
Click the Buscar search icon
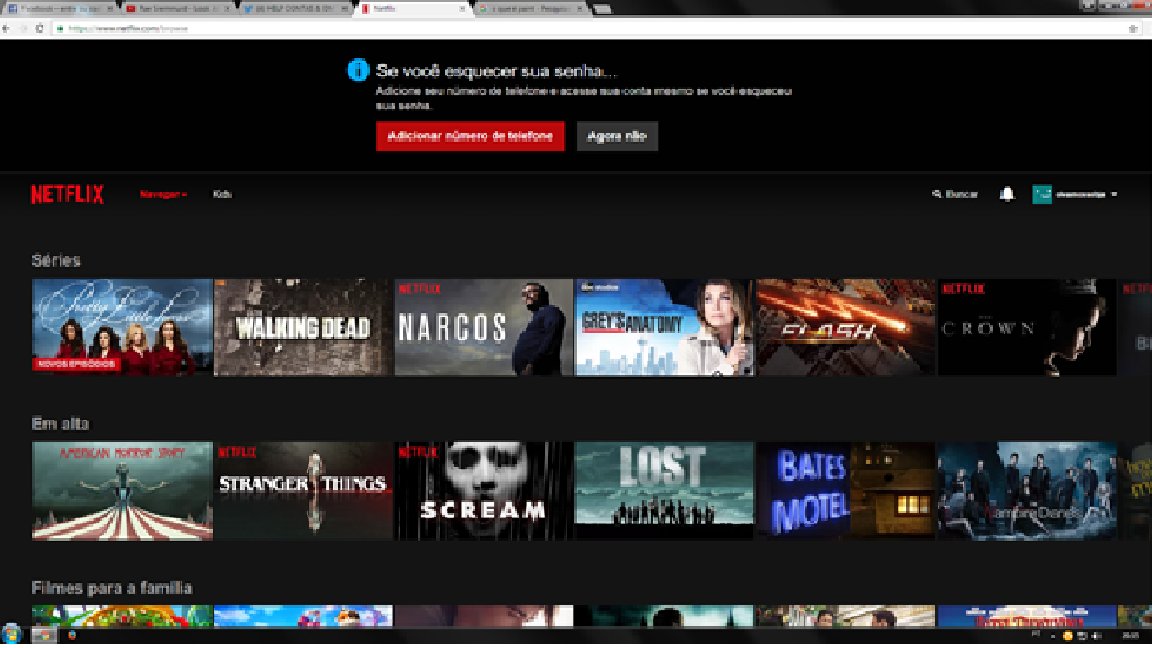[937, 194]
